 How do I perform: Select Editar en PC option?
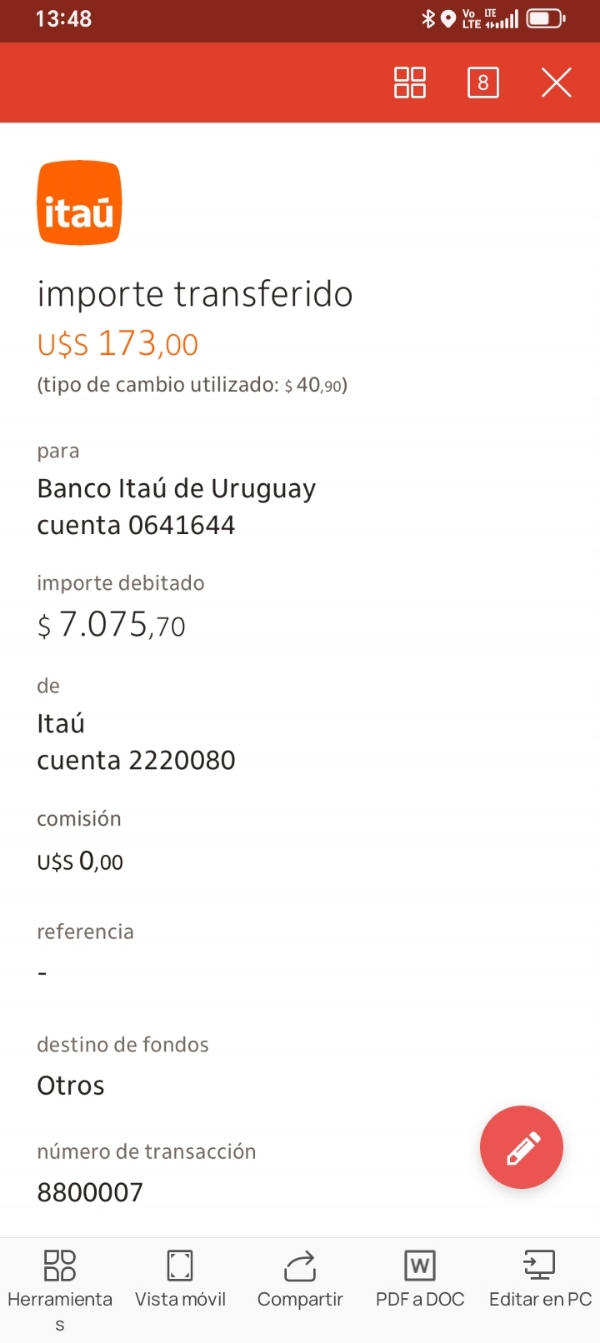tap(540, 1280)
